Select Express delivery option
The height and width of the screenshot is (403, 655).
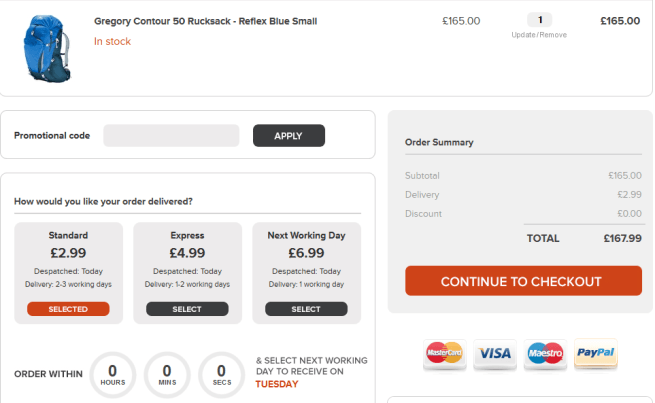click(x=187, y=309)
